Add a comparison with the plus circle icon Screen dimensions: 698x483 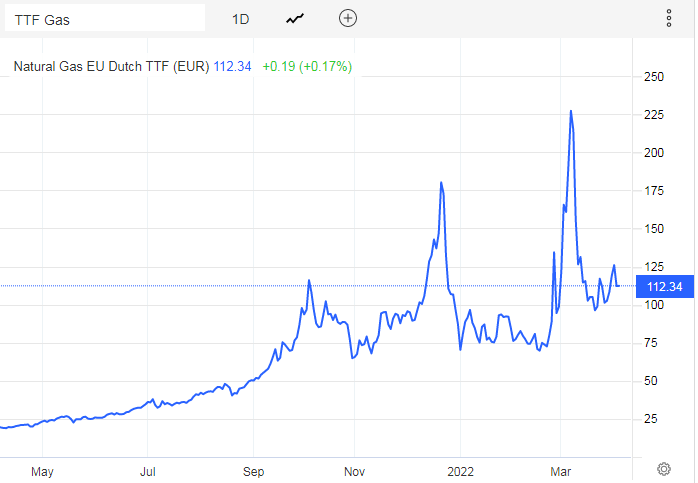pyautogui.click(x=348, y=18)
